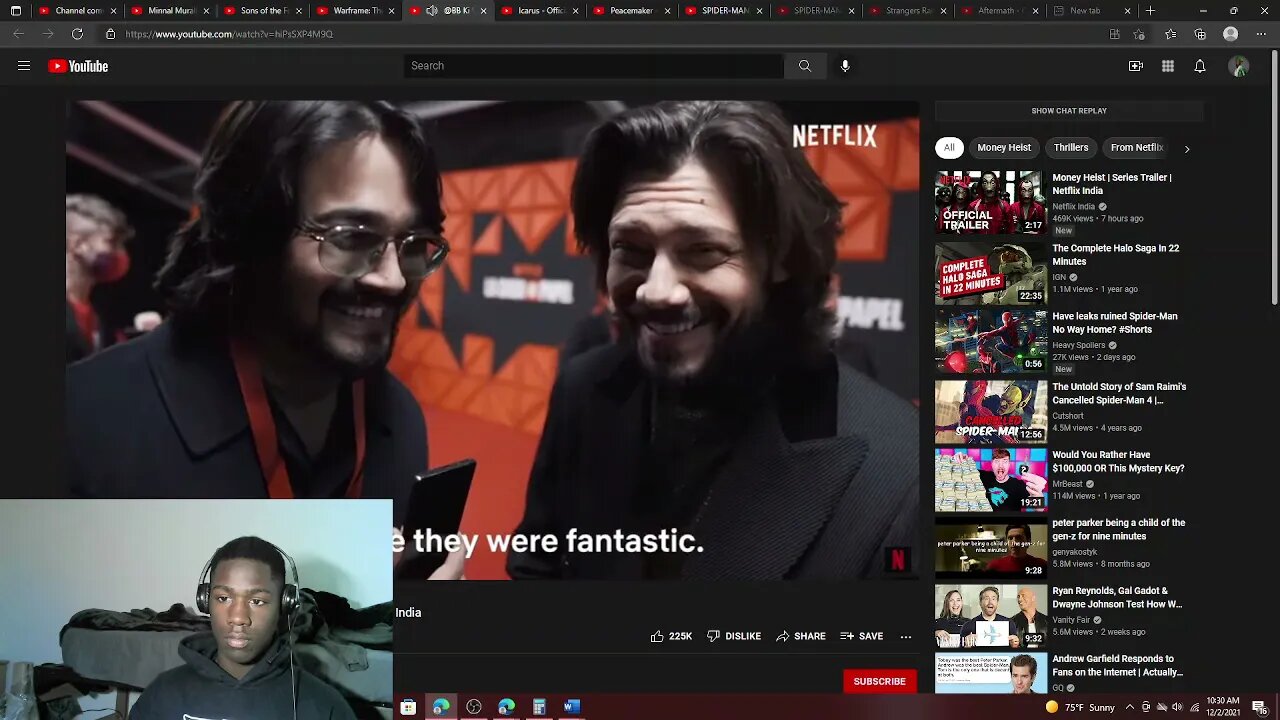Click MrBeast mystery key video thumbnail
Viewport: 1280px width, 720px height.
pyautogui.click(x=991, y=480)
